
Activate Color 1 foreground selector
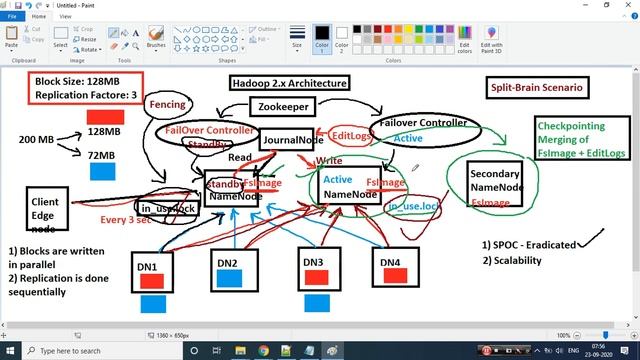322,39
